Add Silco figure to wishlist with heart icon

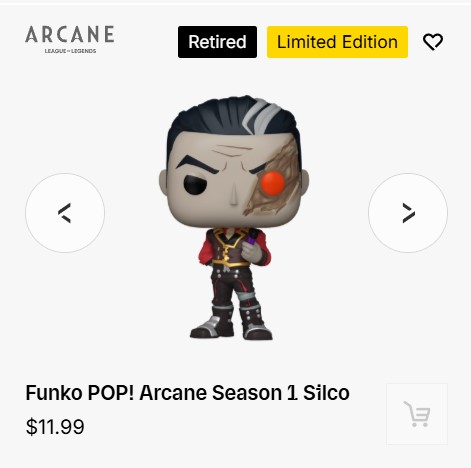click(433, 42)
